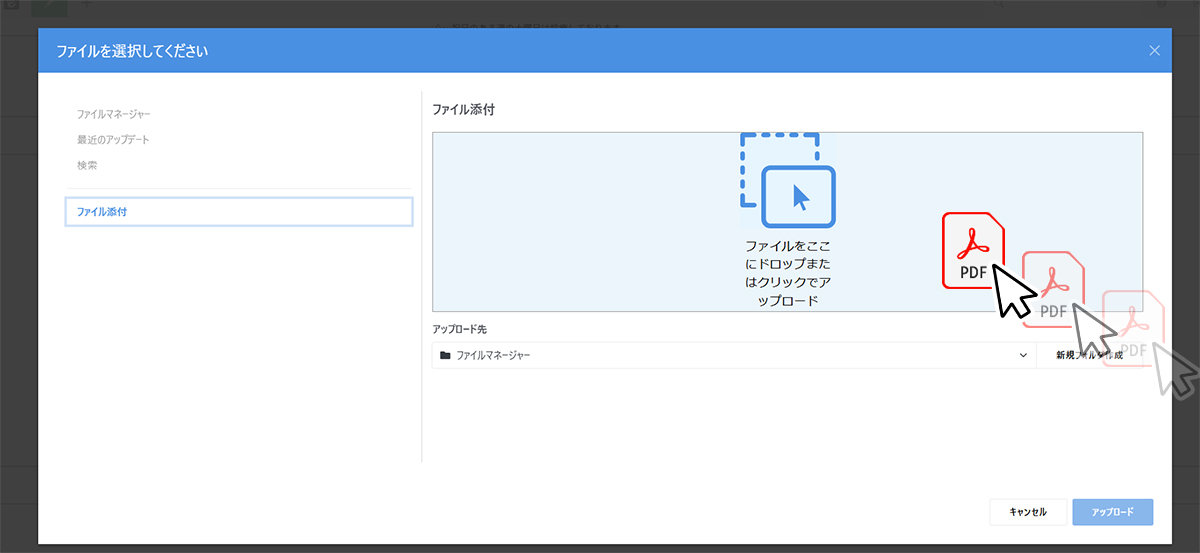Click the blue アップロード button
This screenshot has height=553, width=1200.
[x=1113, y=512]
